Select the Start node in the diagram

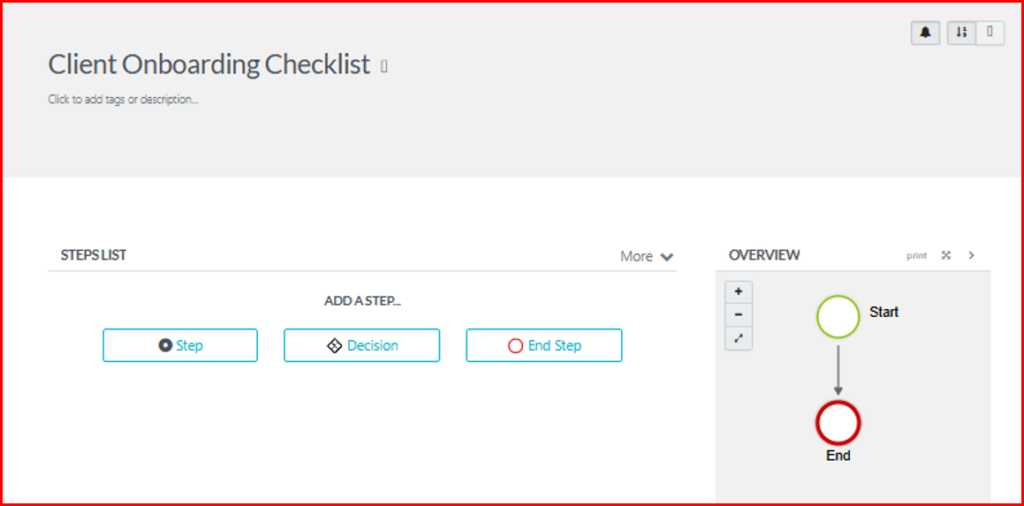click(838, 317)
